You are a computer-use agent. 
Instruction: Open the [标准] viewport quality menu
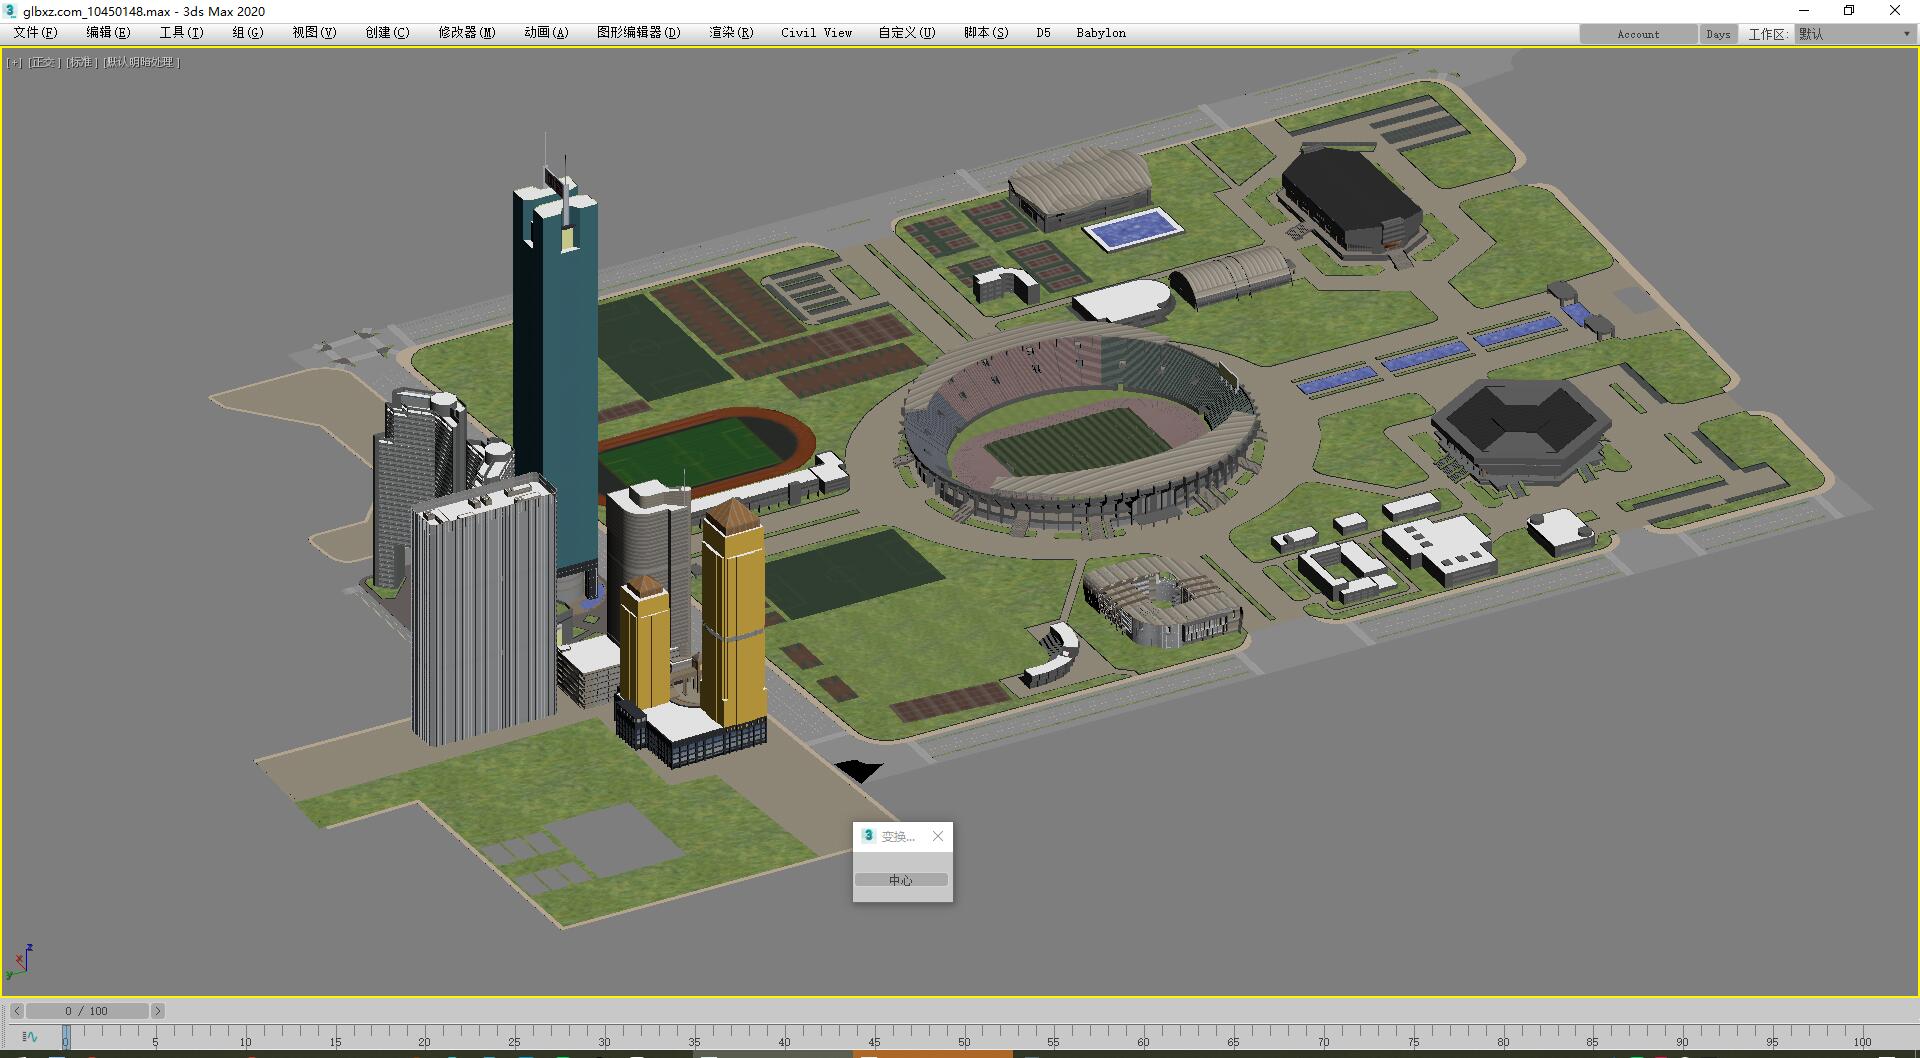pyautogui.click(x=81, y=62)
